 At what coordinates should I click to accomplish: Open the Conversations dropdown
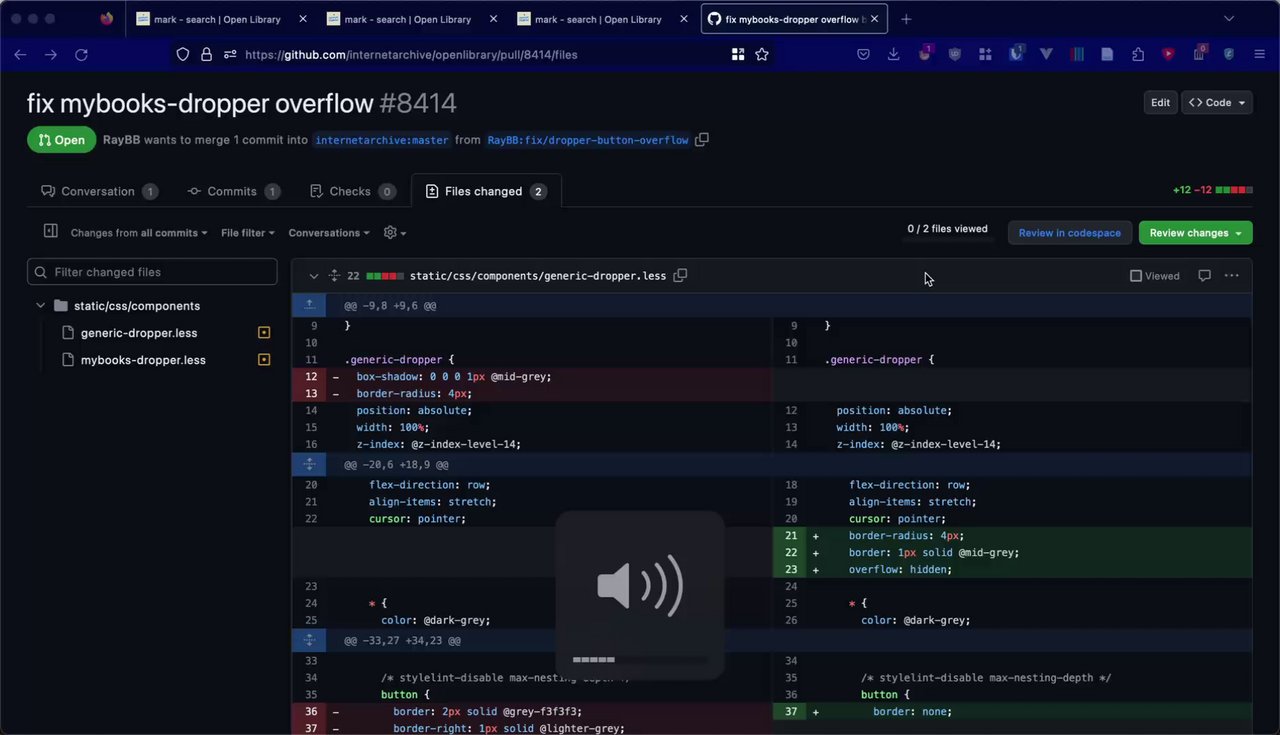(329, 233)
